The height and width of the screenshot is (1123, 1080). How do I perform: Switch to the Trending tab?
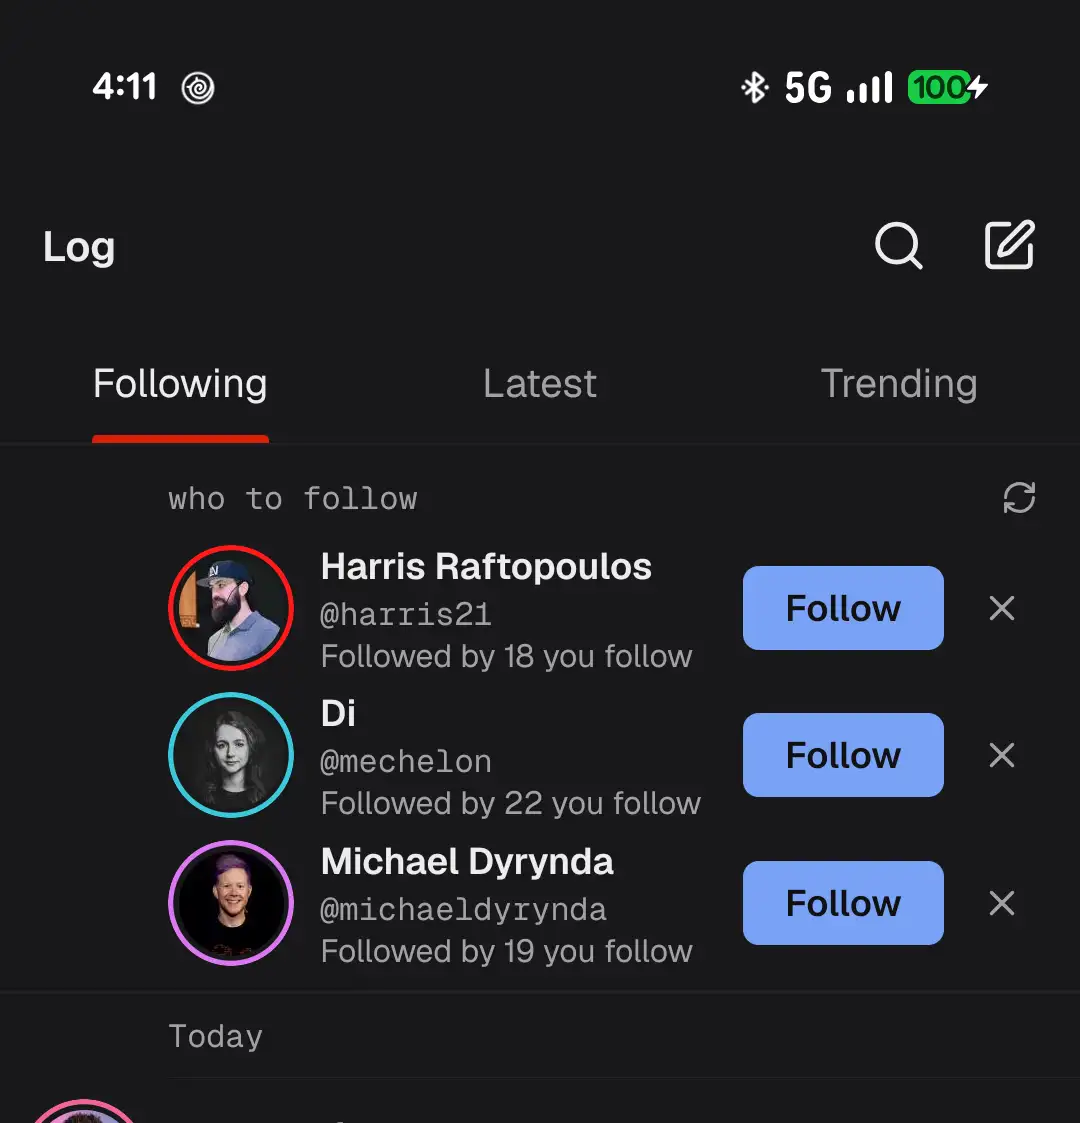[x=899, y=383]
